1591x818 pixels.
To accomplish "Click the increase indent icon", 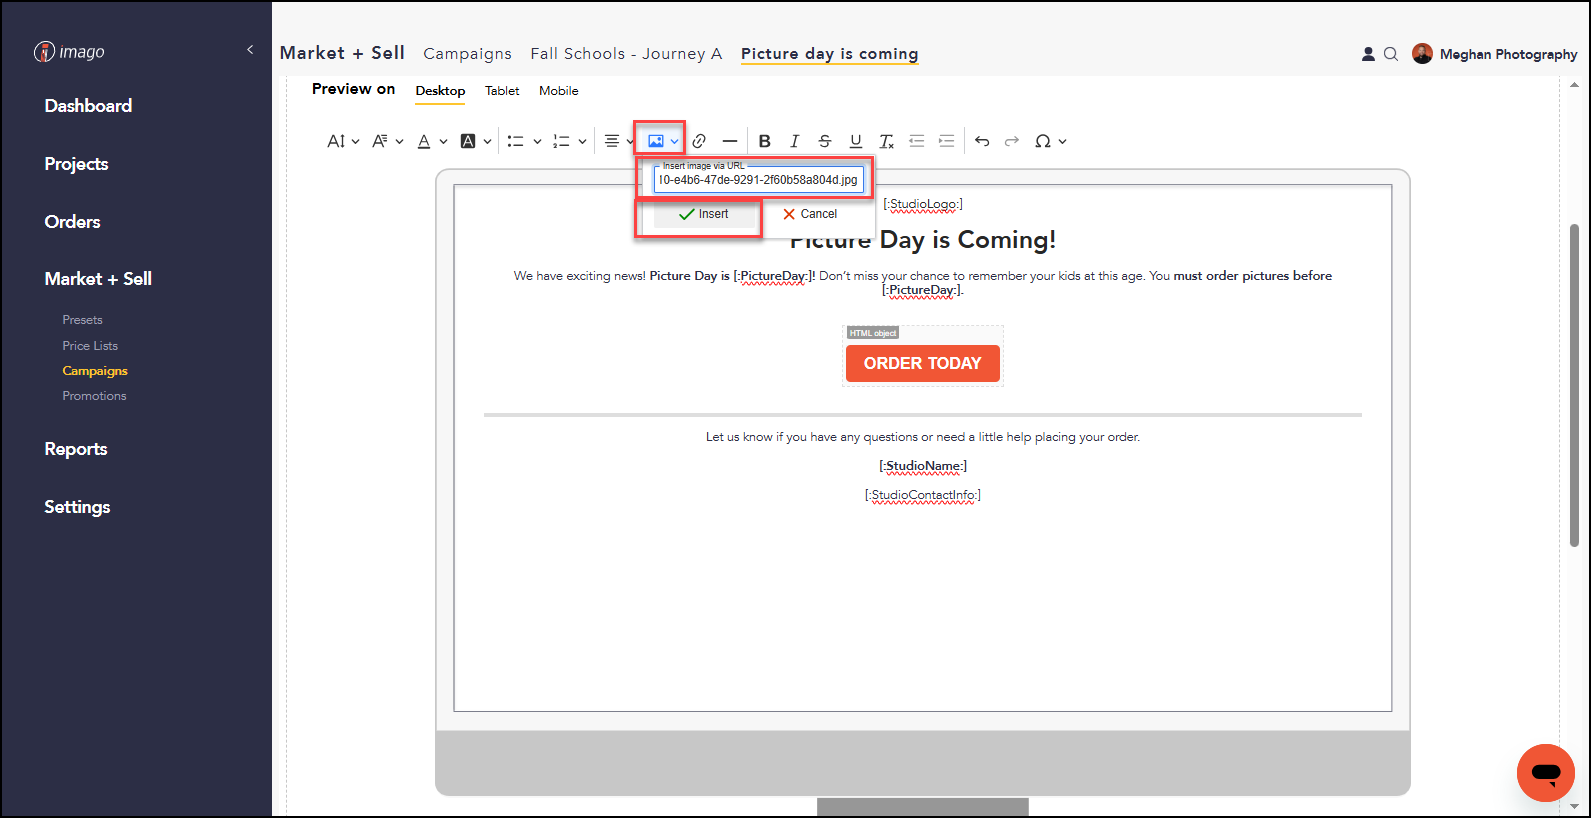I will coord(946,141).
